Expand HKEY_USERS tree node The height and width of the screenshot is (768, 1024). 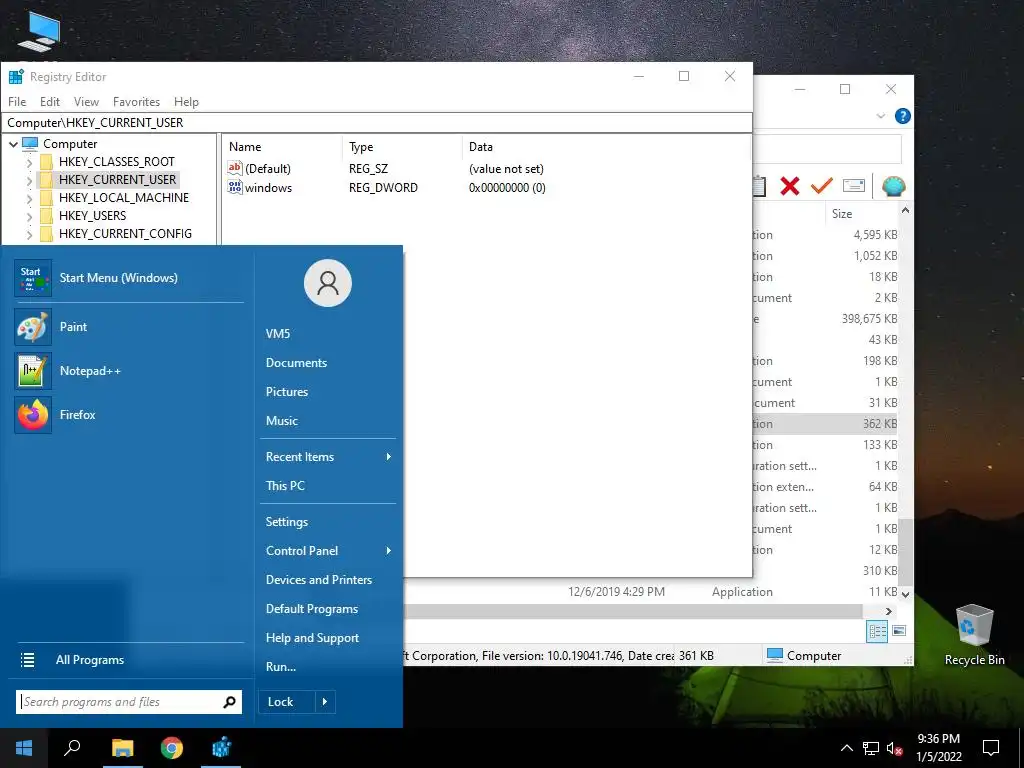pyautogui.click(x=29, y=216)
